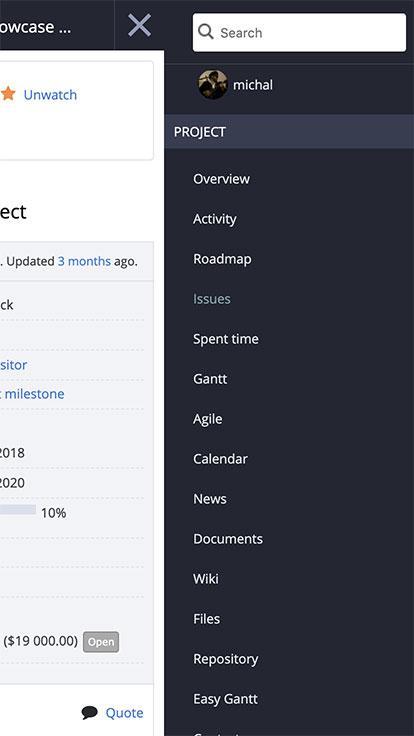Viewport: 414px width, 736px height.
Task: Go to Repository menu item
Action: (x=226, y=659)
